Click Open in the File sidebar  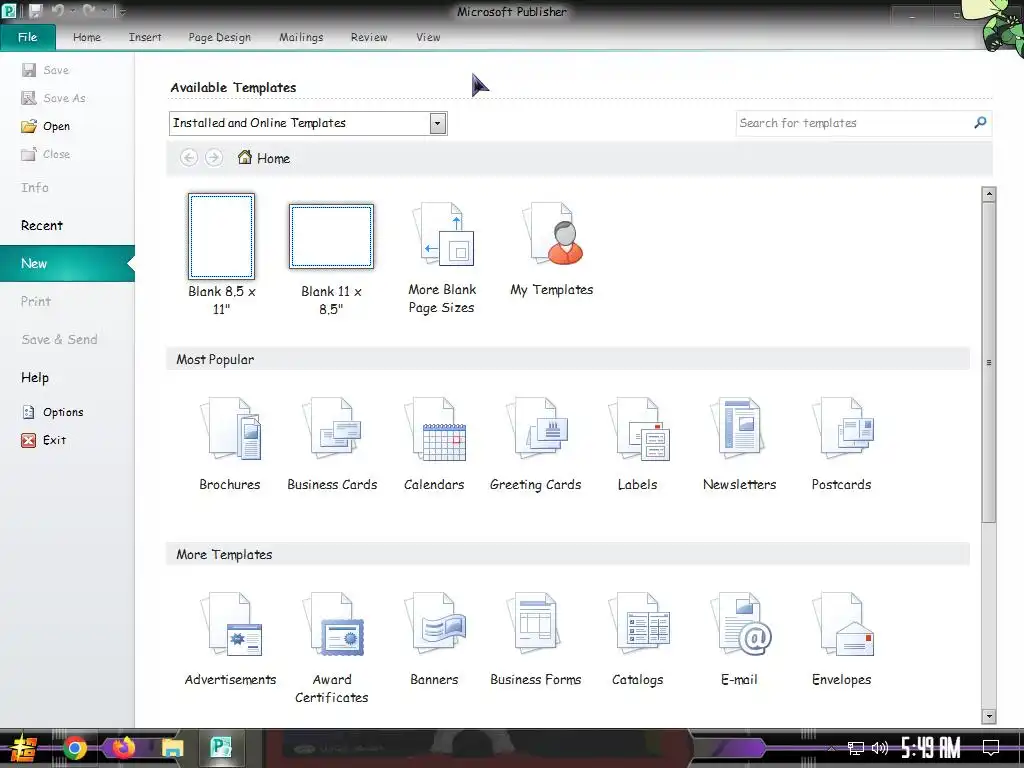46,126
